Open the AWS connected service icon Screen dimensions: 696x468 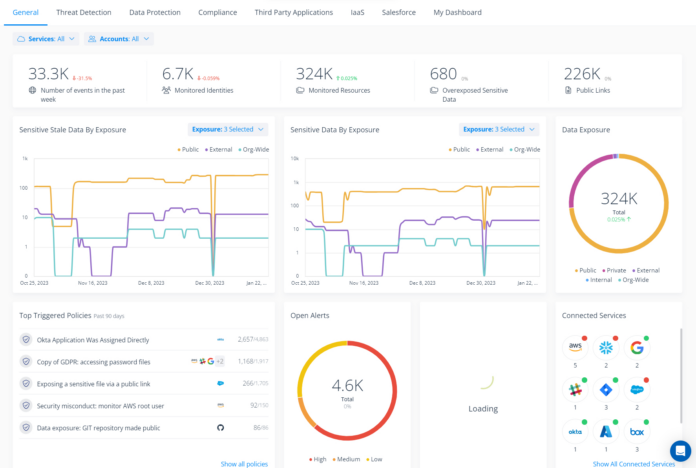click(575, 349)
